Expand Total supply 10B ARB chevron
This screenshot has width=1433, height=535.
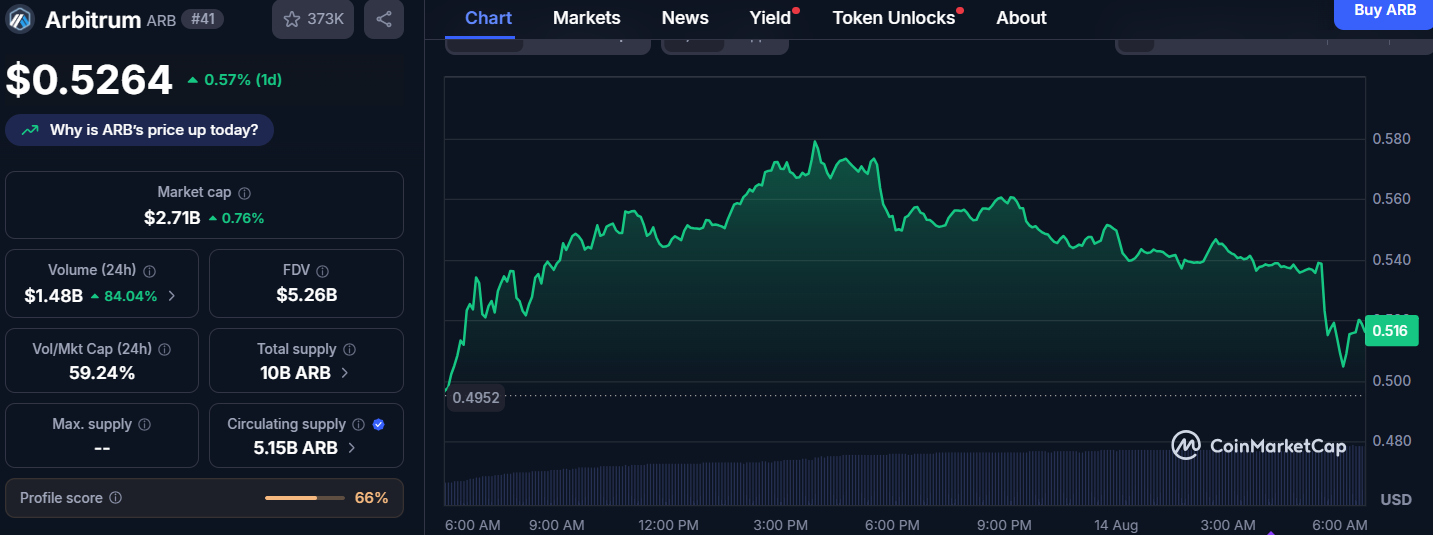[x=345, y=373]
